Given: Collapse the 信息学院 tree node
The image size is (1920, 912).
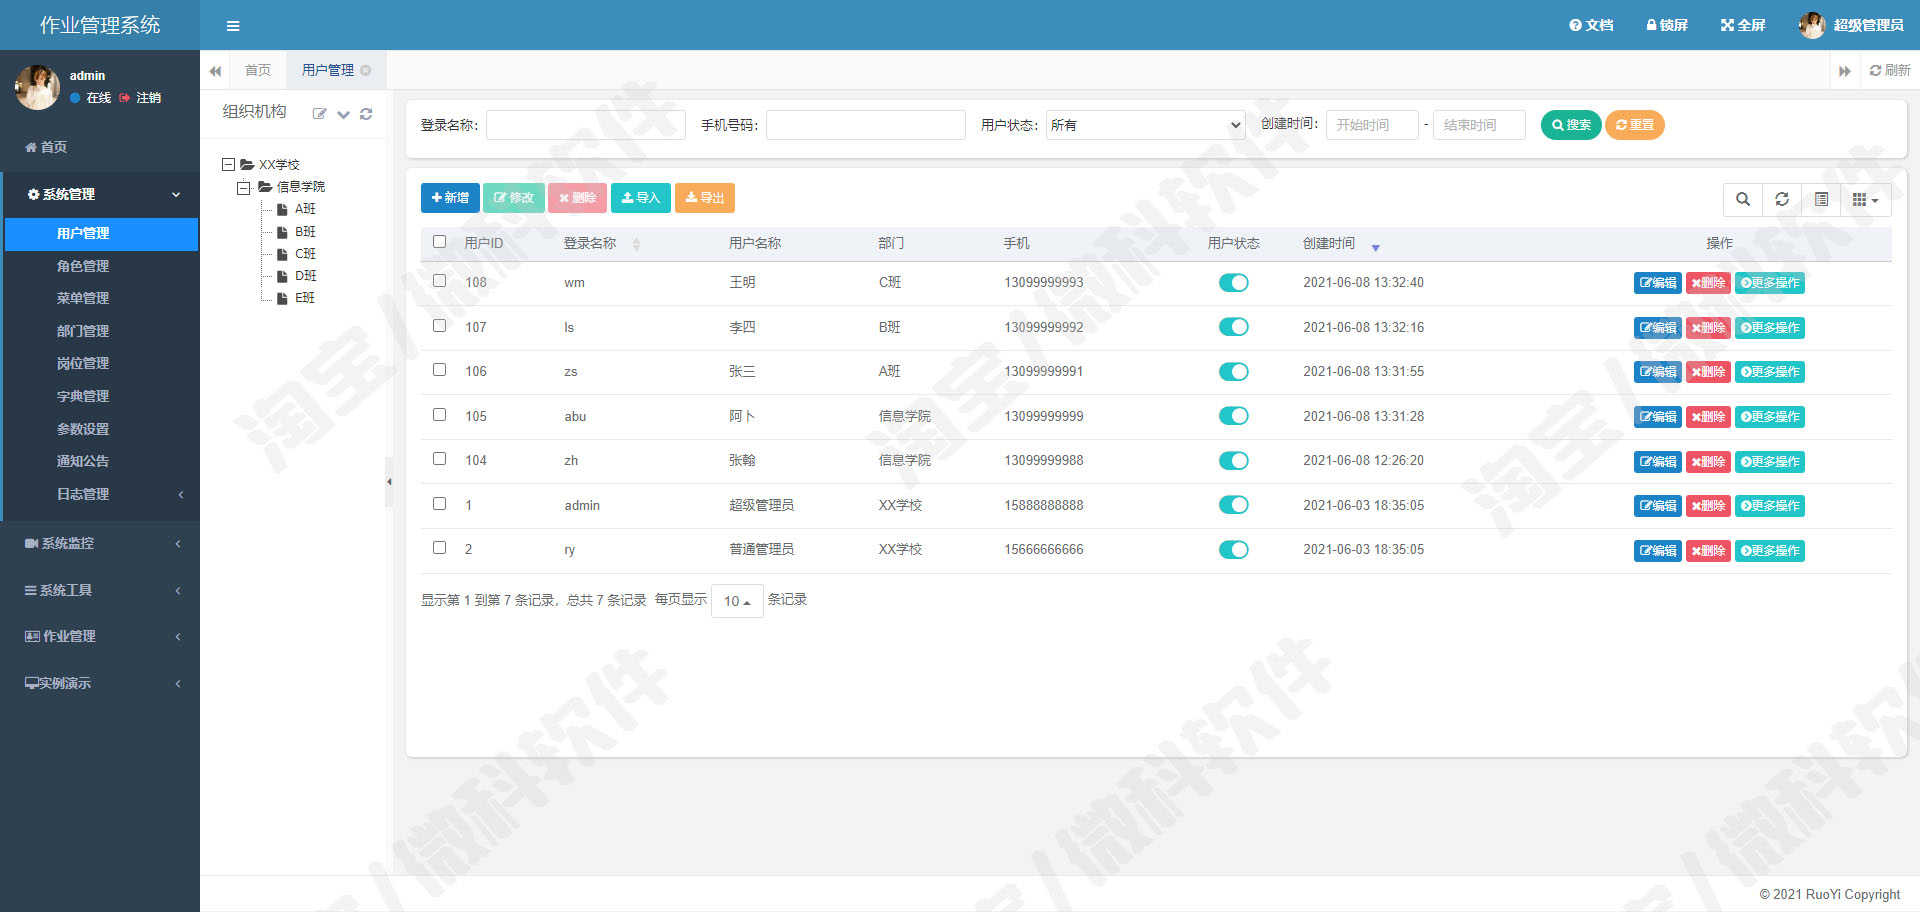Looking at the screenshot, I should tap(244, 188).
